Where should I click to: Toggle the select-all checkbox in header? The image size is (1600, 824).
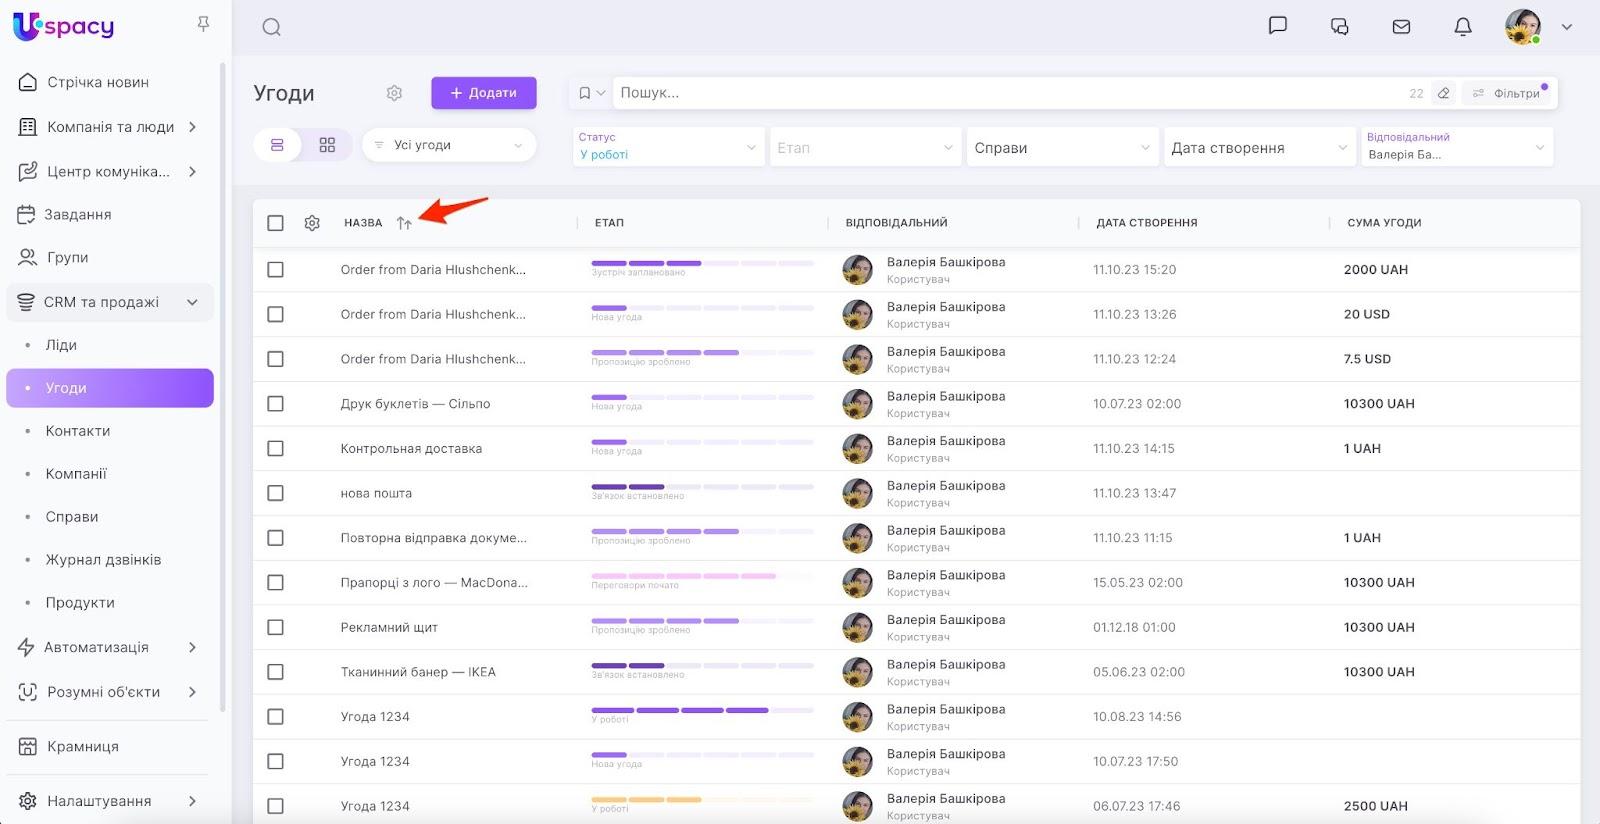pos(276,223)
